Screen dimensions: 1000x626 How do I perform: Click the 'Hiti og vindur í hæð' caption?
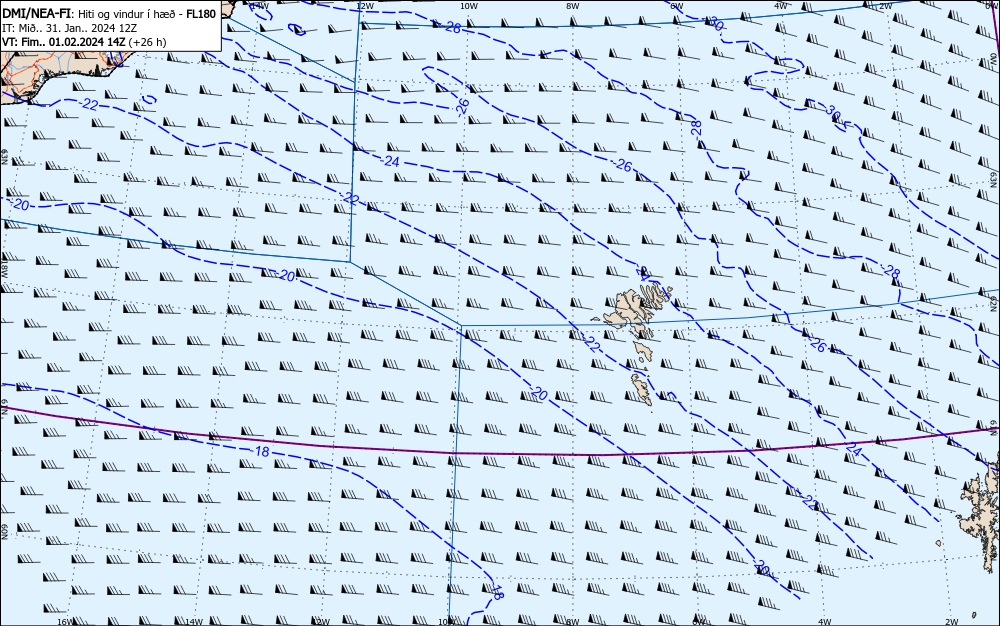[x=126, y=14]
